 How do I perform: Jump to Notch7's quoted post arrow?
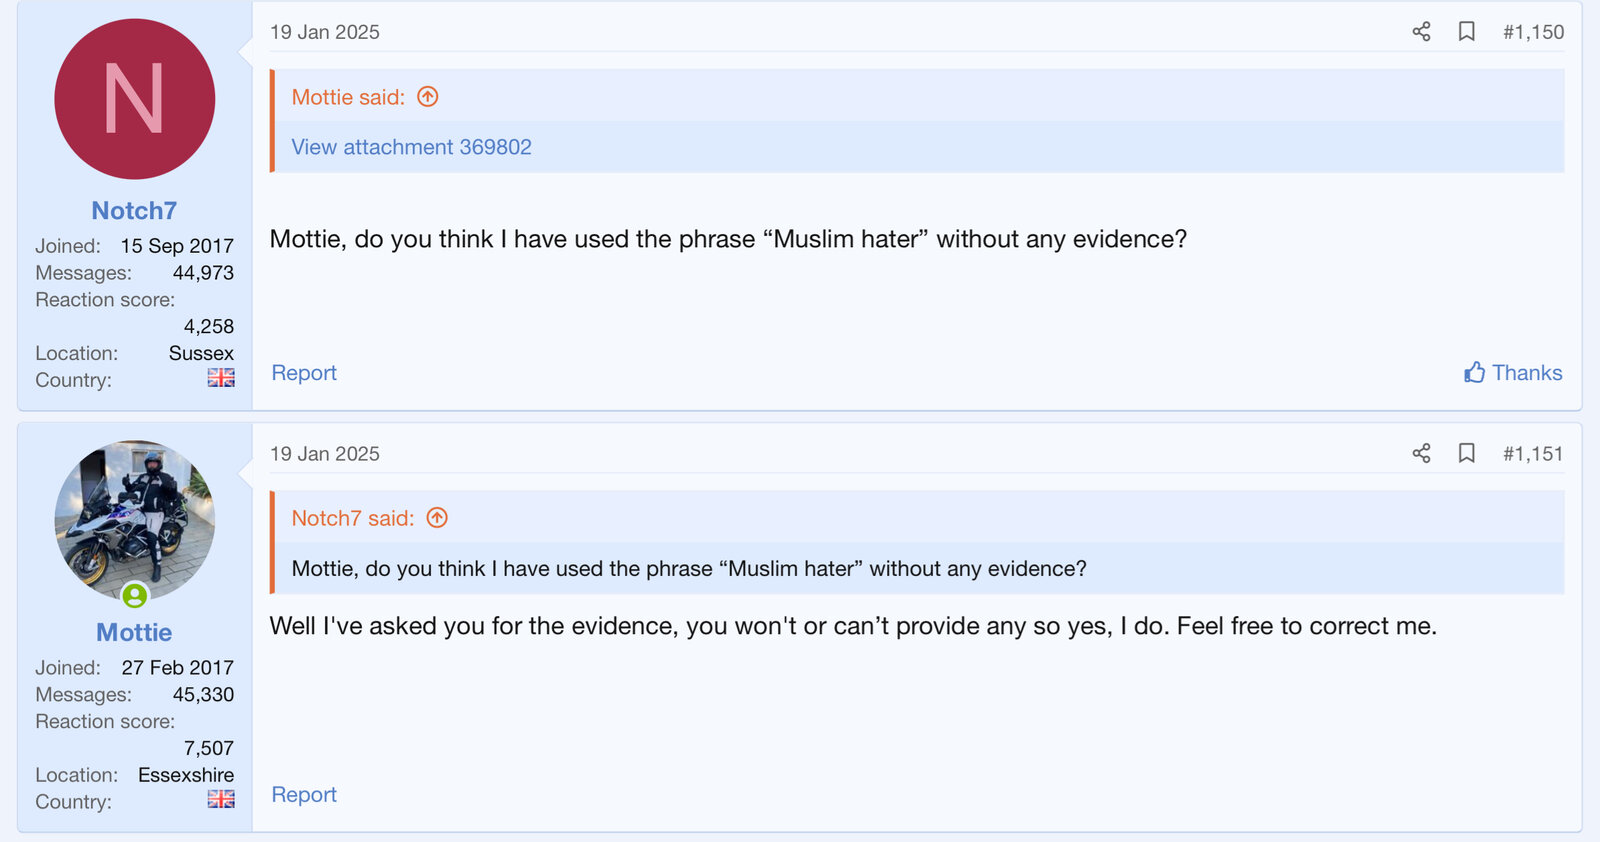(x=437, y=518)
